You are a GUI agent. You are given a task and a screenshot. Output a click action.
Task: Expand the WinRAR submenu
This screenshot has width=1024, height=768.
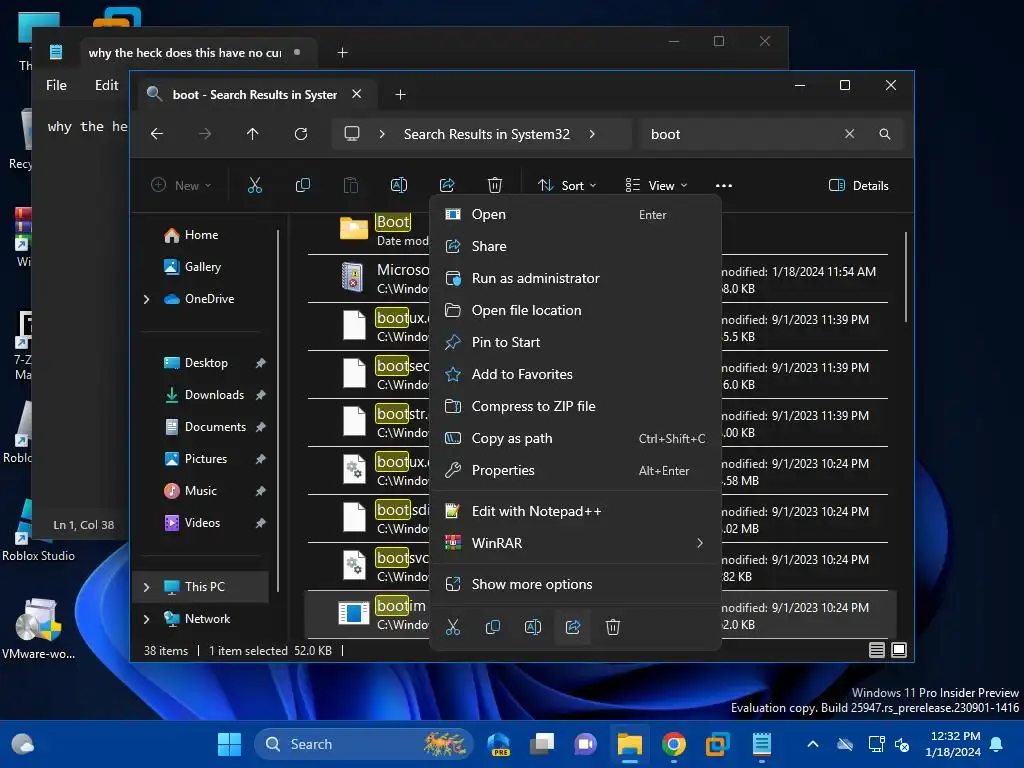(700, 543)
